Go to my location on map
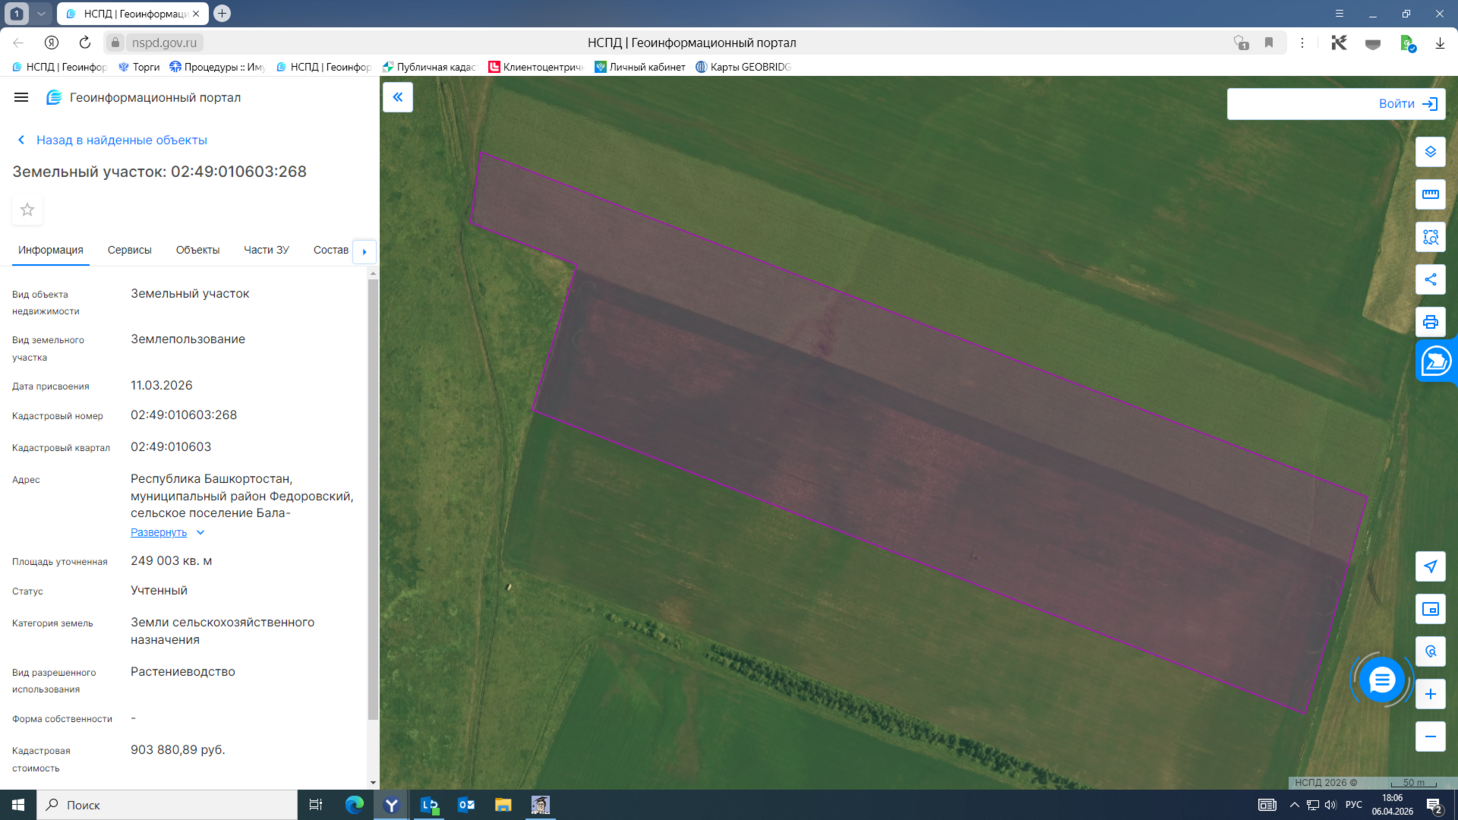This screenshot has width=1458, height=820. (1430, 567)
